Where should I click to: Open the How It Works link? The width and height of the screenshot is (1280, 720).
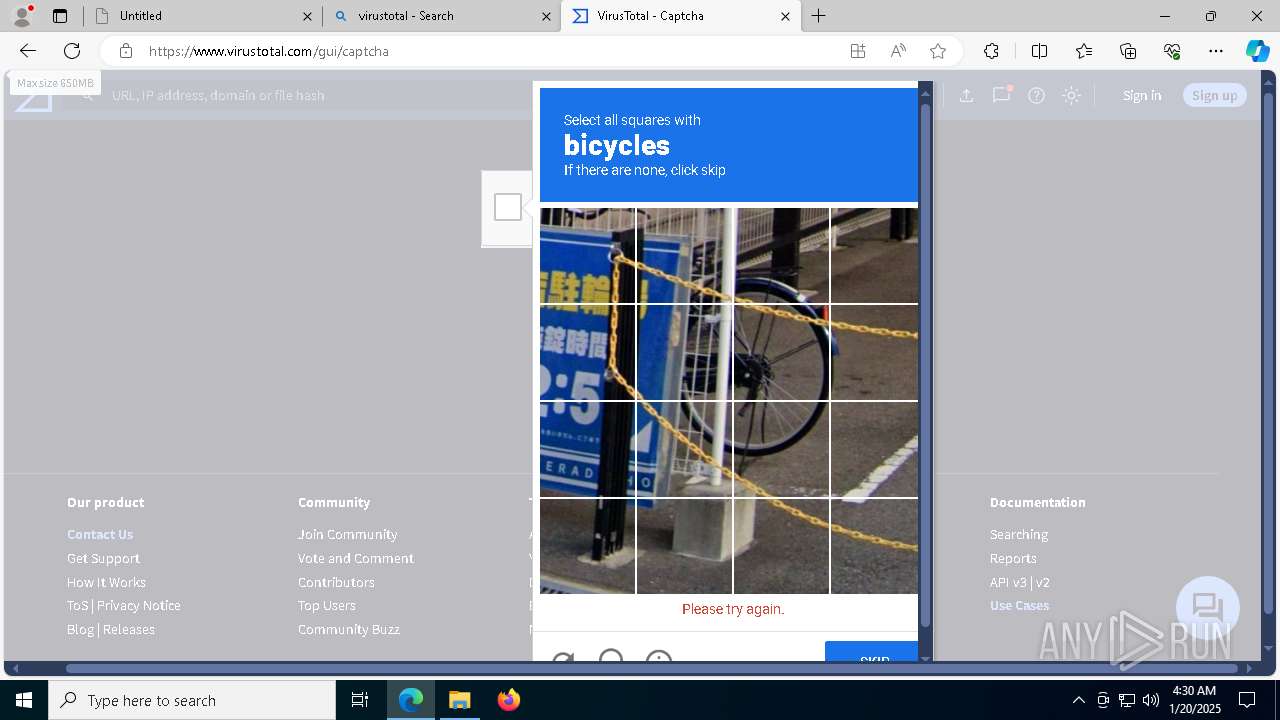point(106,582)
